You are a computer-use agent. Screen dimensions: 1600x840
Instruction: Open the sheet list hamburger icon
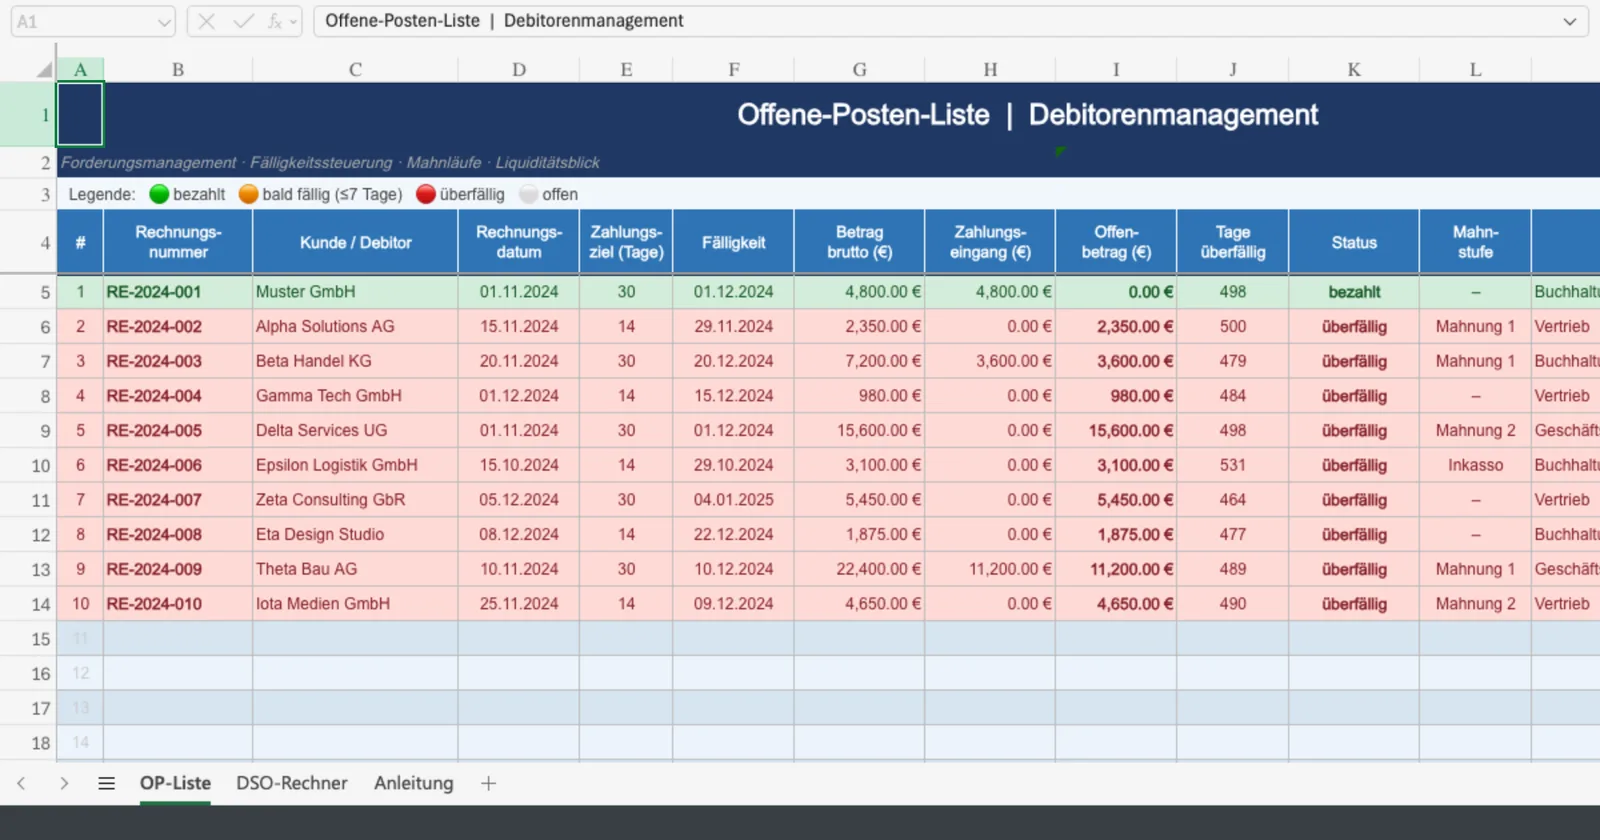[106, 783]
